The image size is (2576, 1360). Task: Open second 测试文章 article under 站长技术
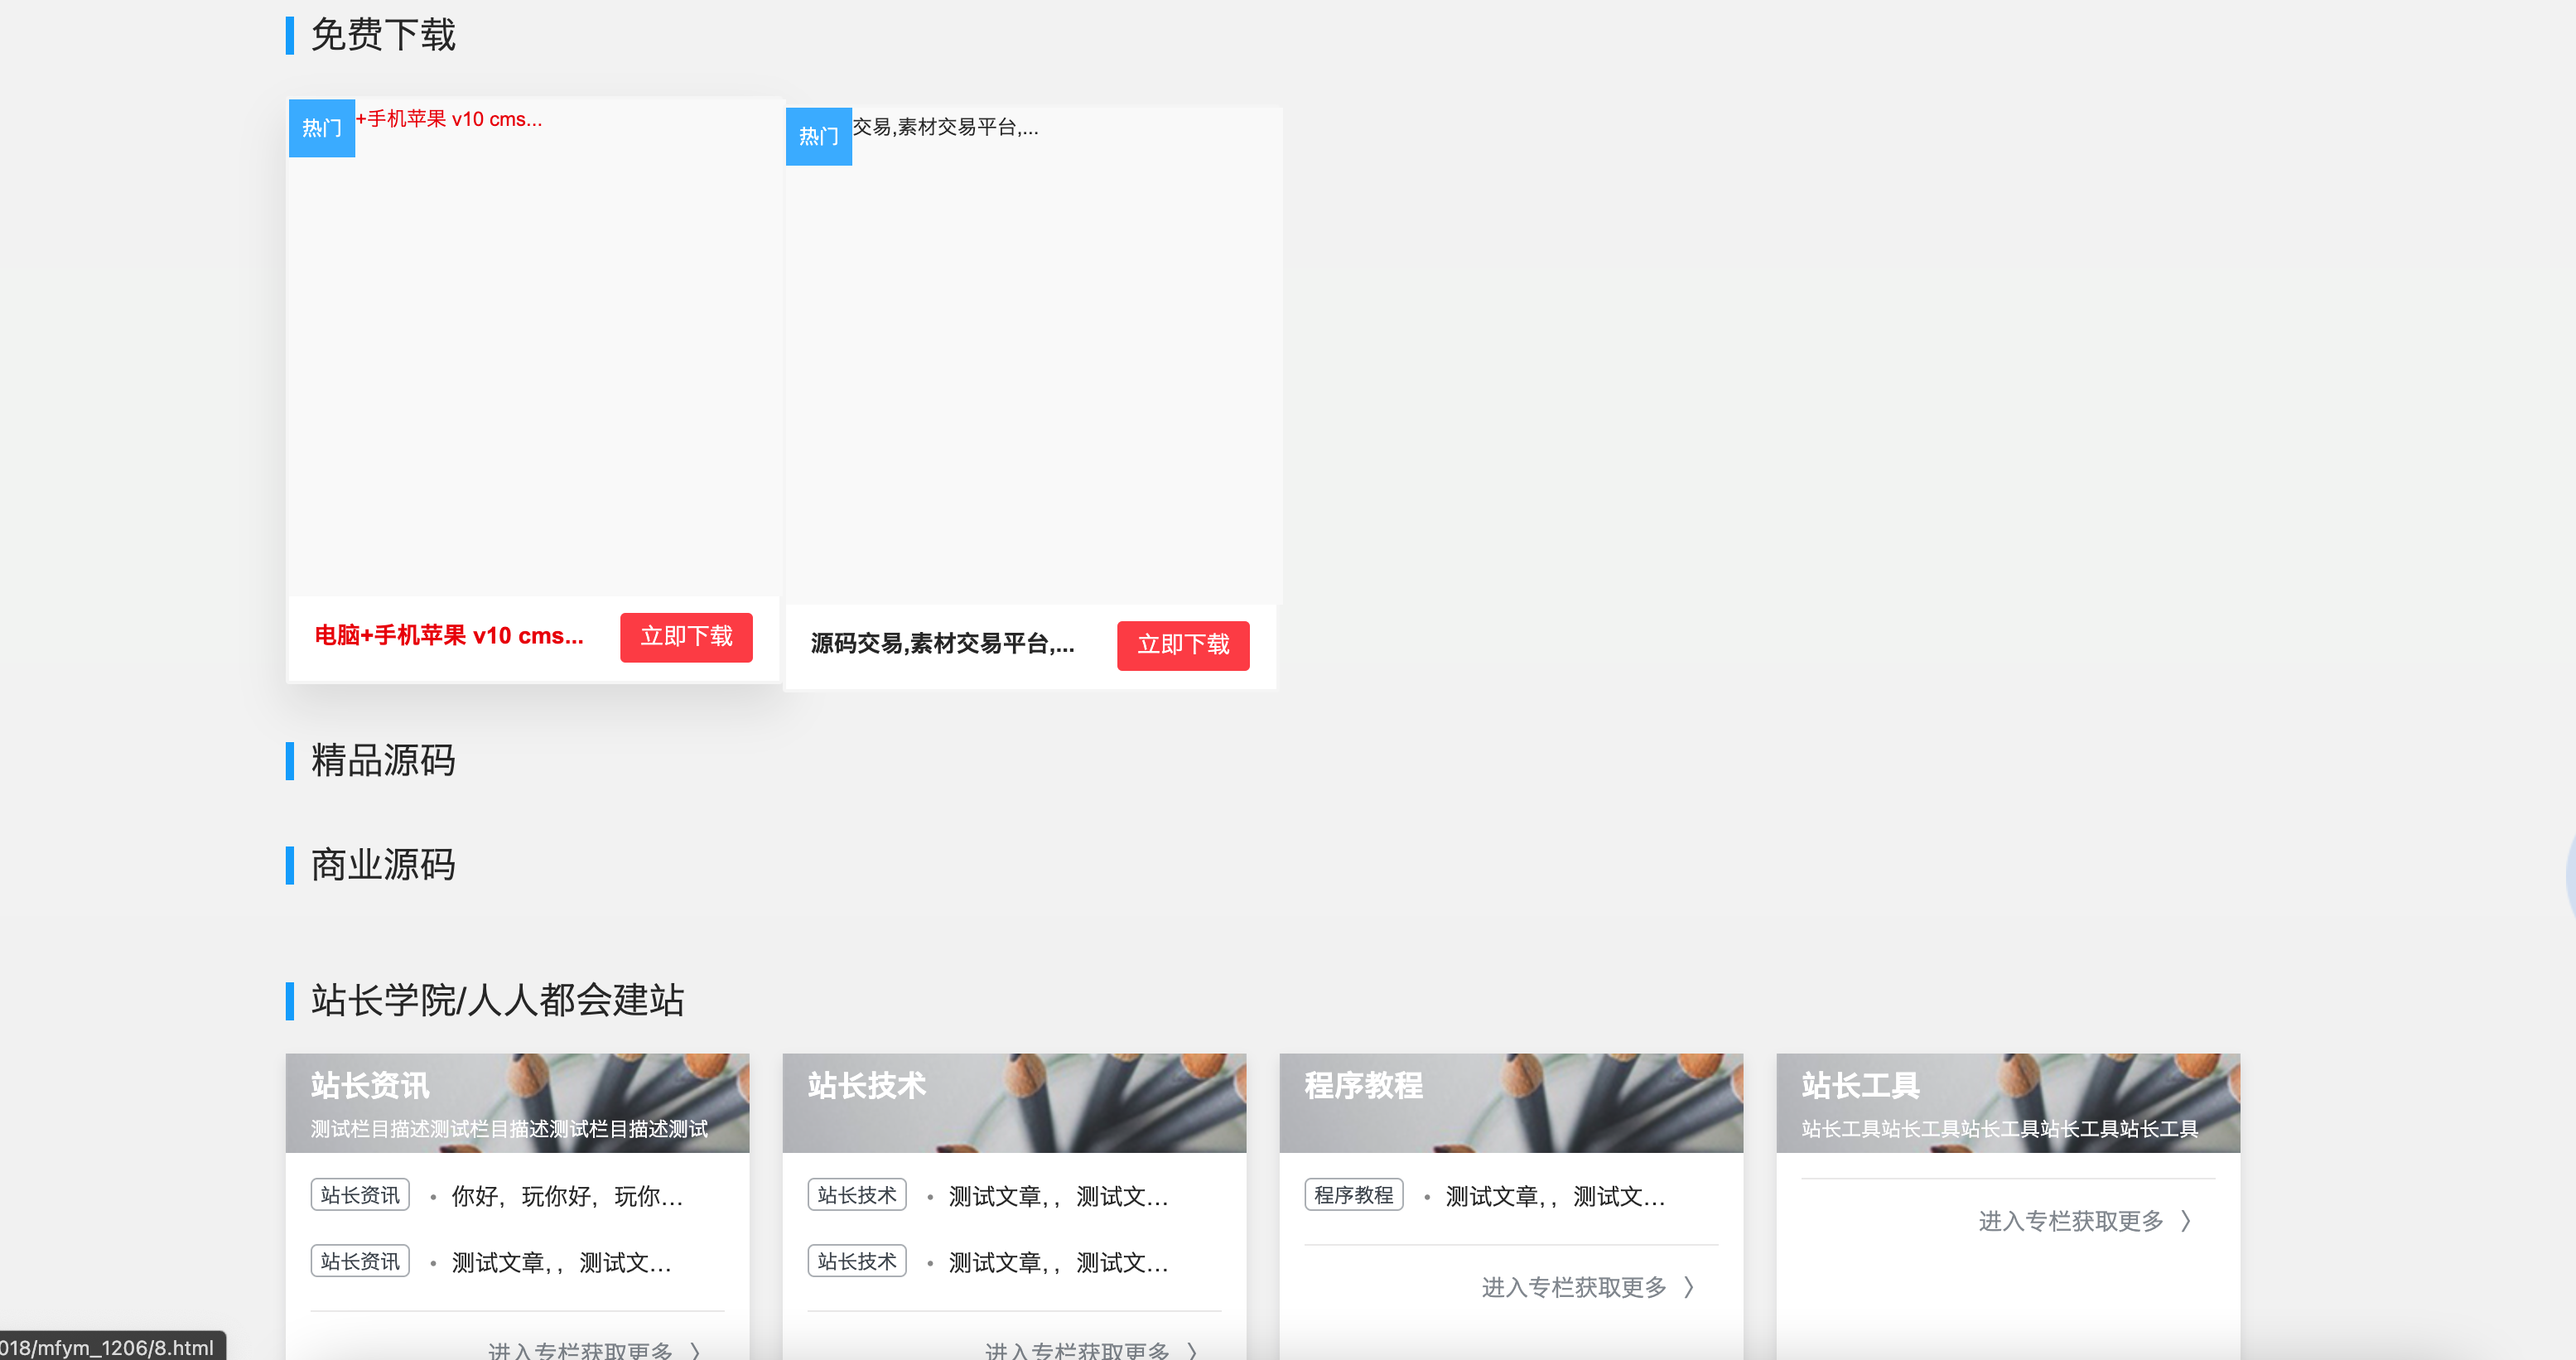pos(1058,1263)
